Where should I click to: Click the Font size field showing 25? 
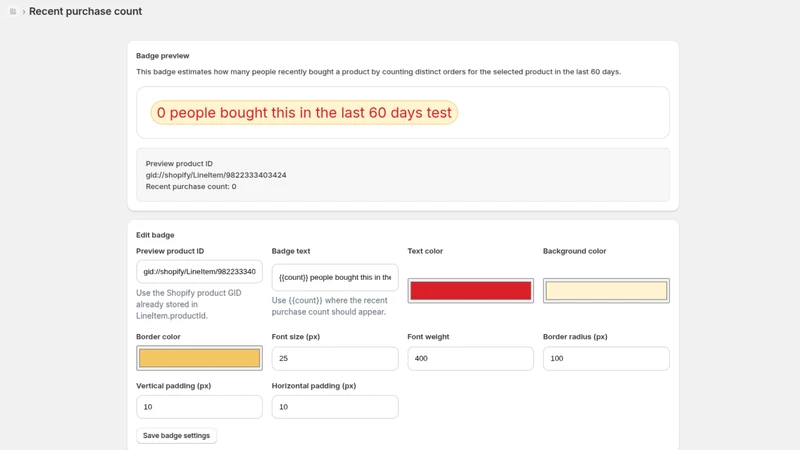point(335,358)
